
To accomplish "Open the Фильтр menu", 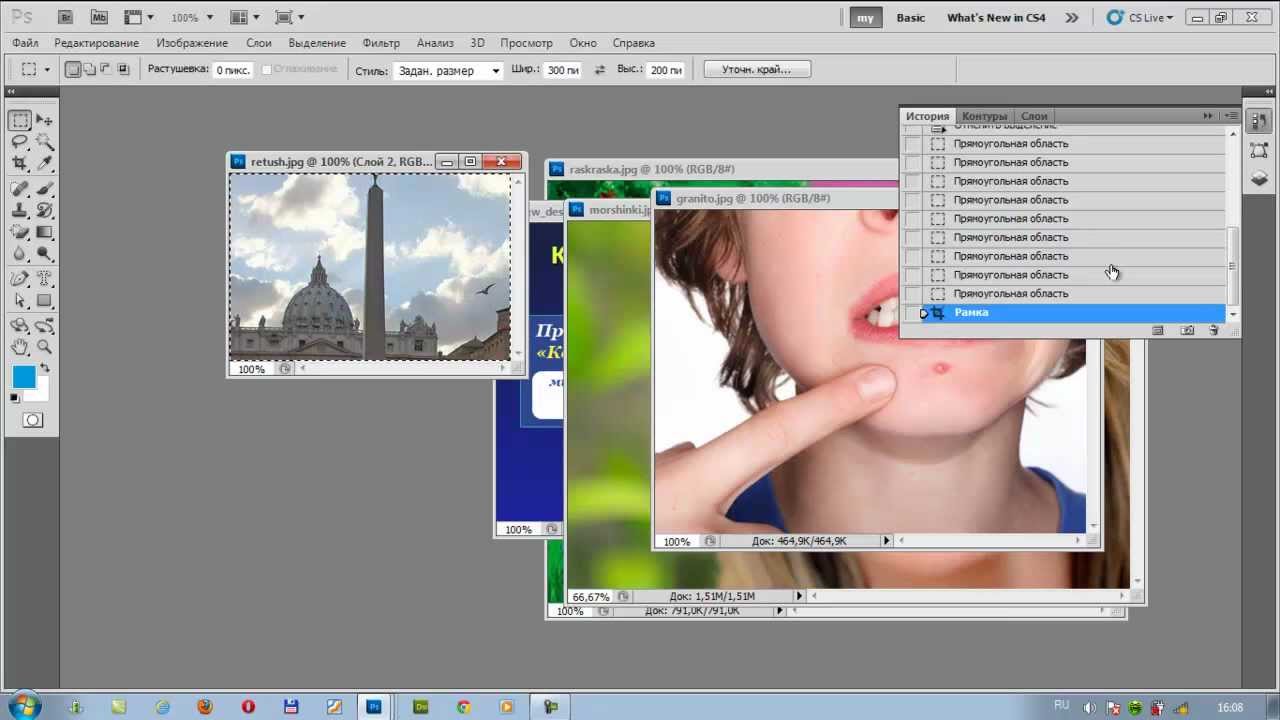I will [381, 43].
